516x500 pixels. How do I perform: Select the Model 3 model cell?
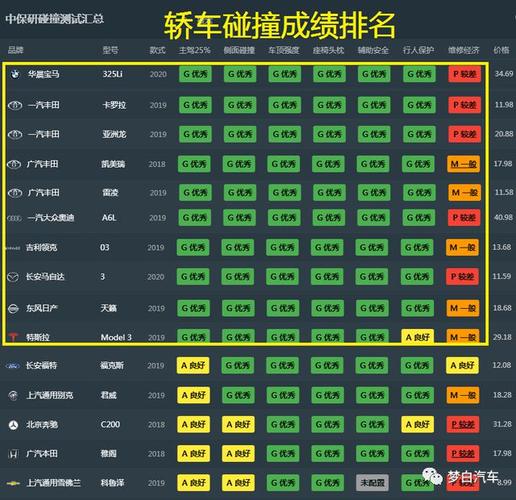pos(116,337)
